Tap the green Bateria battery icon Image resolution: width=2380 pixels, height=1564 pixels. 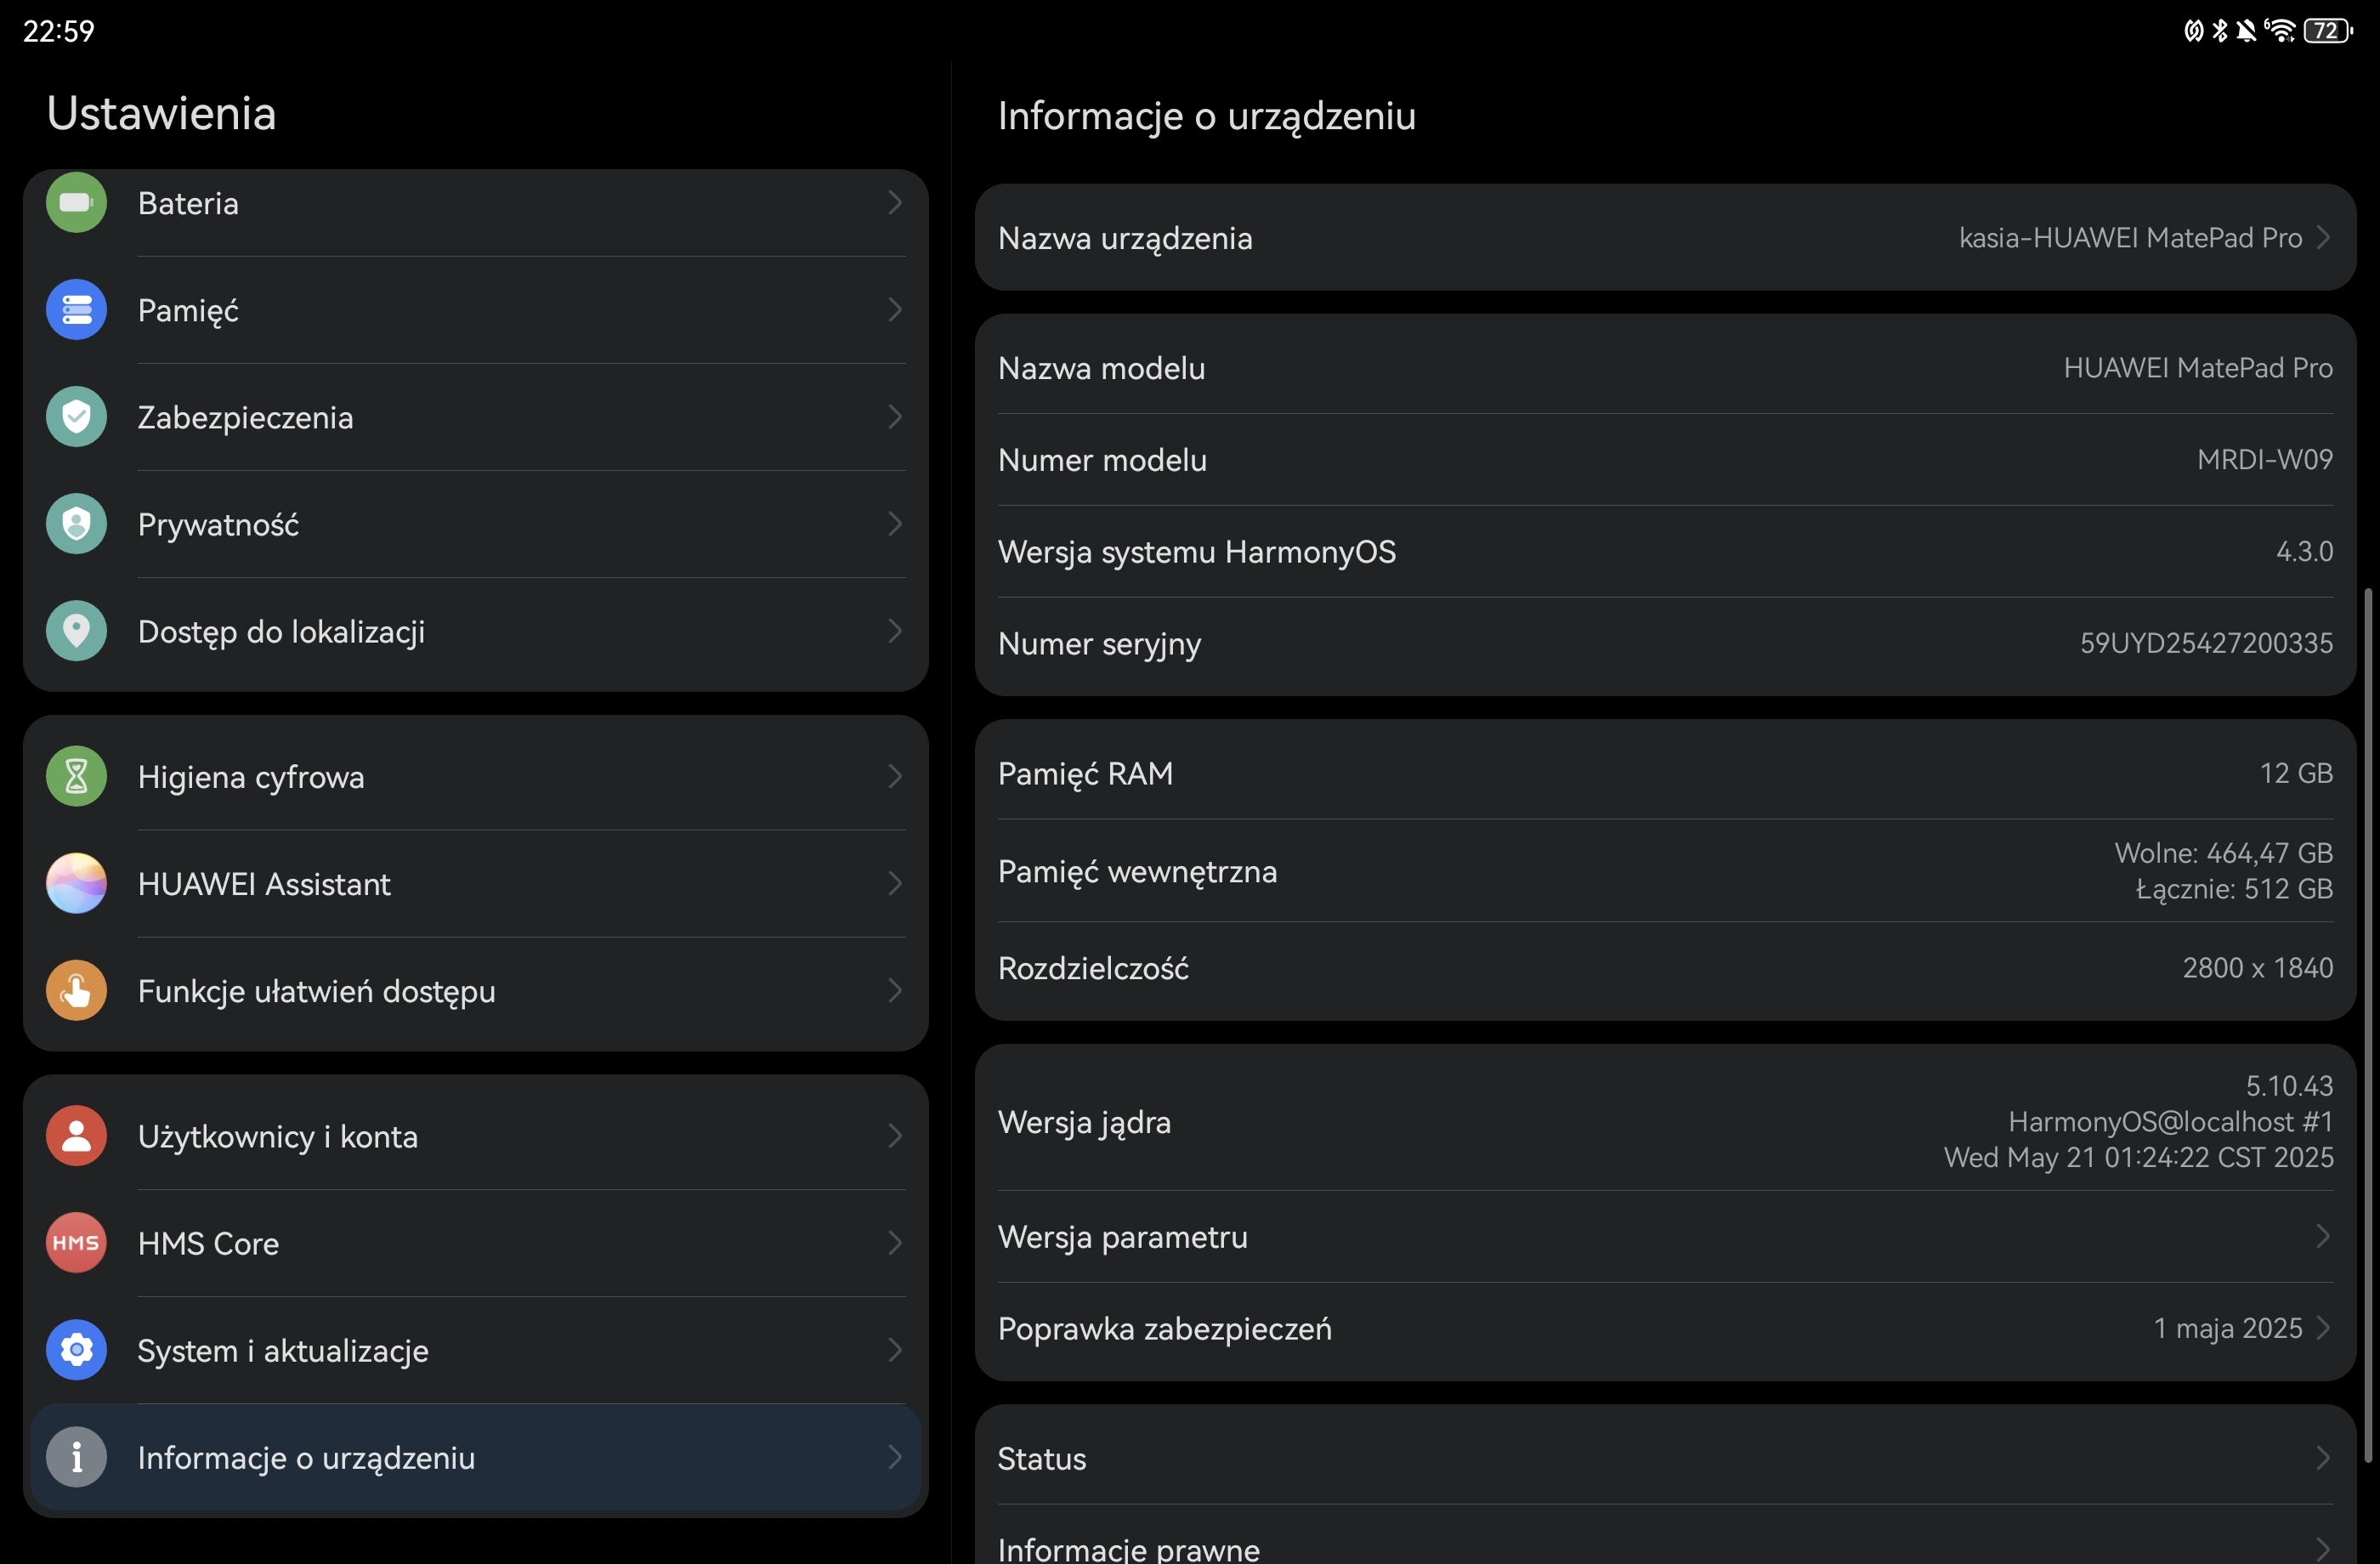tap(76, 203)
